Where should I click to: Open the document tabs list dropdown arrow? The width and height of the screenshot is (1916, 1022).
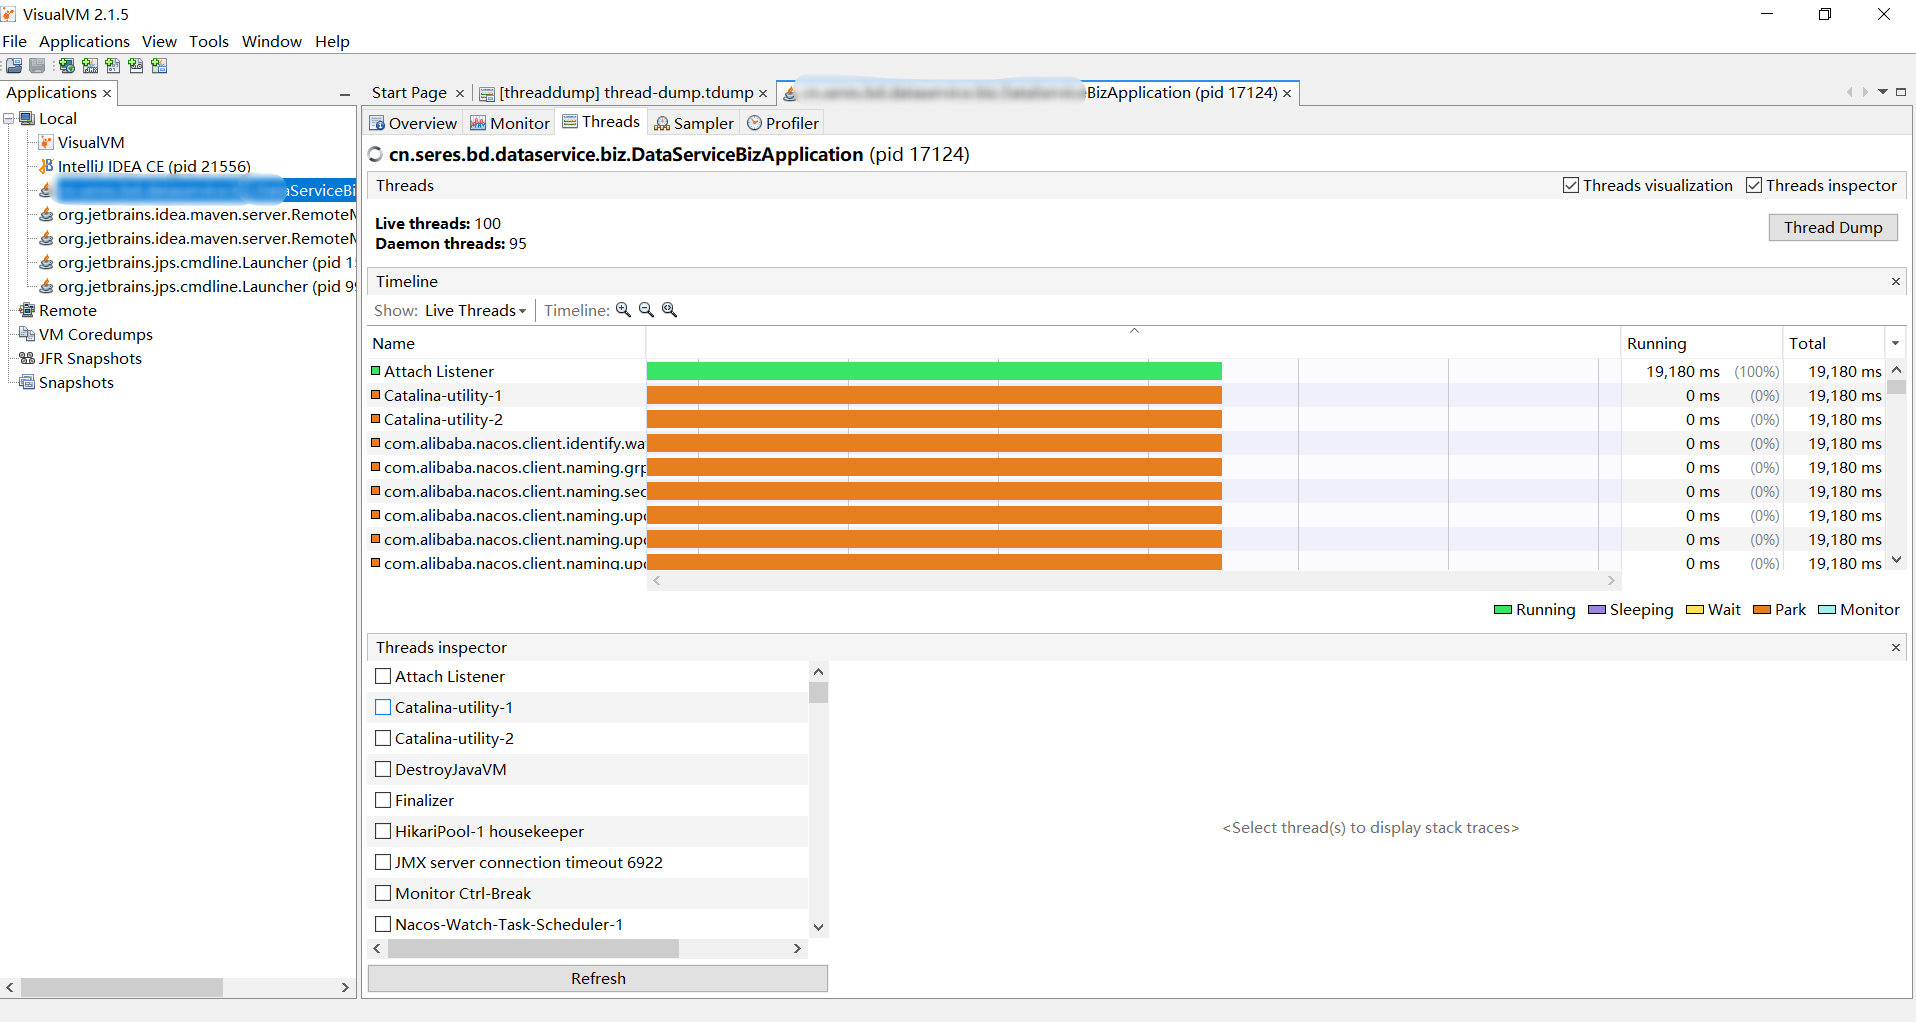(x=1883, y=92)
